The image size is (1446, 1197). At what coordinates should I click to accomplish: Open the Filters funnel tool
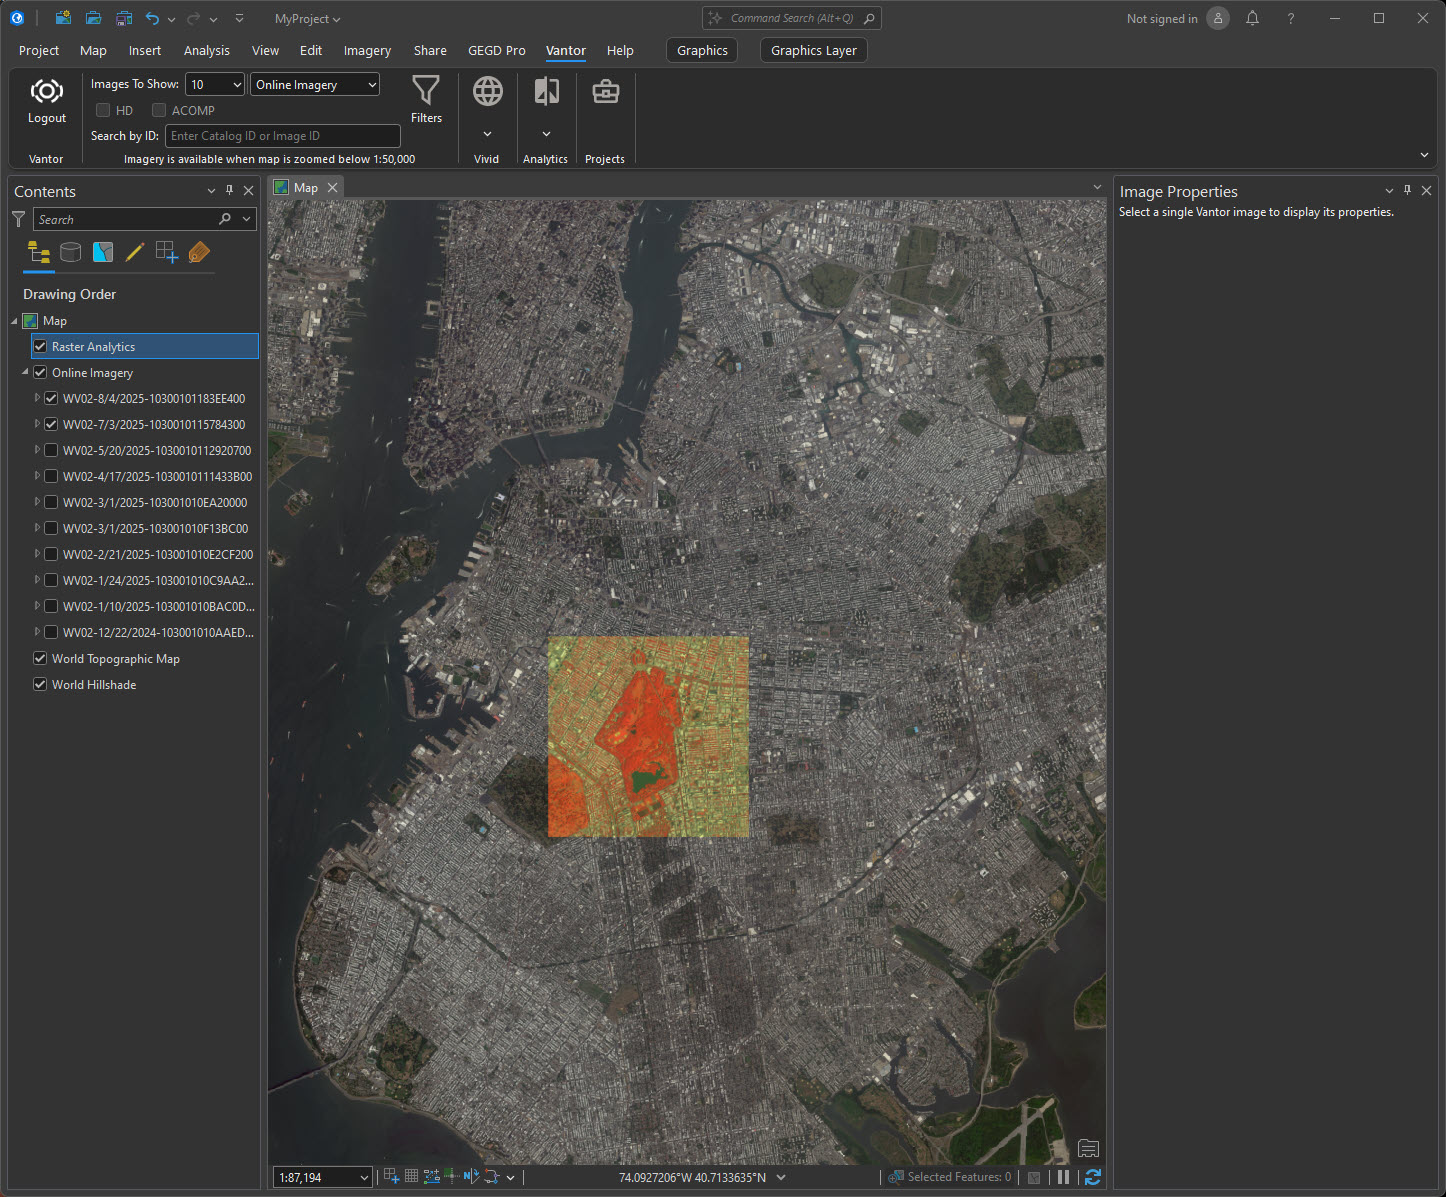426,92
